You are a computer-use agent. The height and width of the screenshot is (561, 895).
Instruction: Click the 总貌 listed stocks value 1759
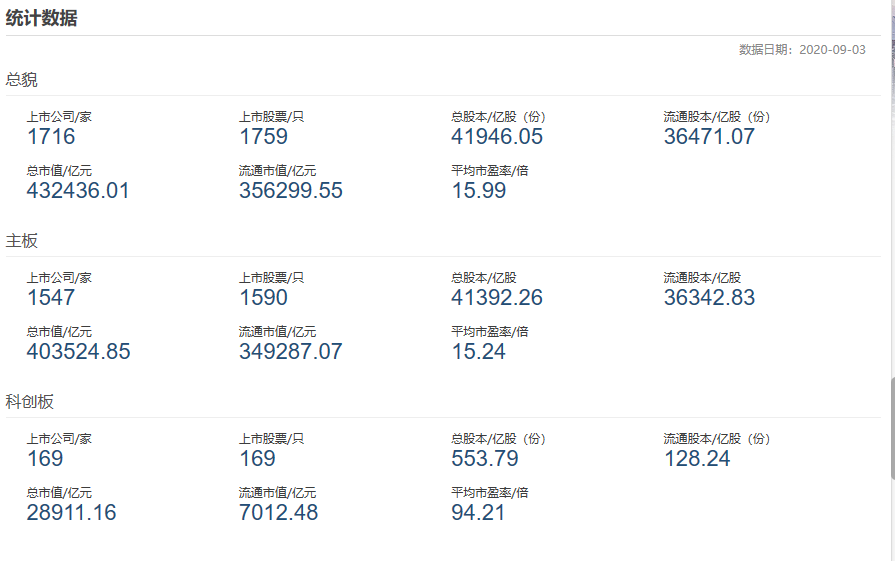tap(263, 137)
